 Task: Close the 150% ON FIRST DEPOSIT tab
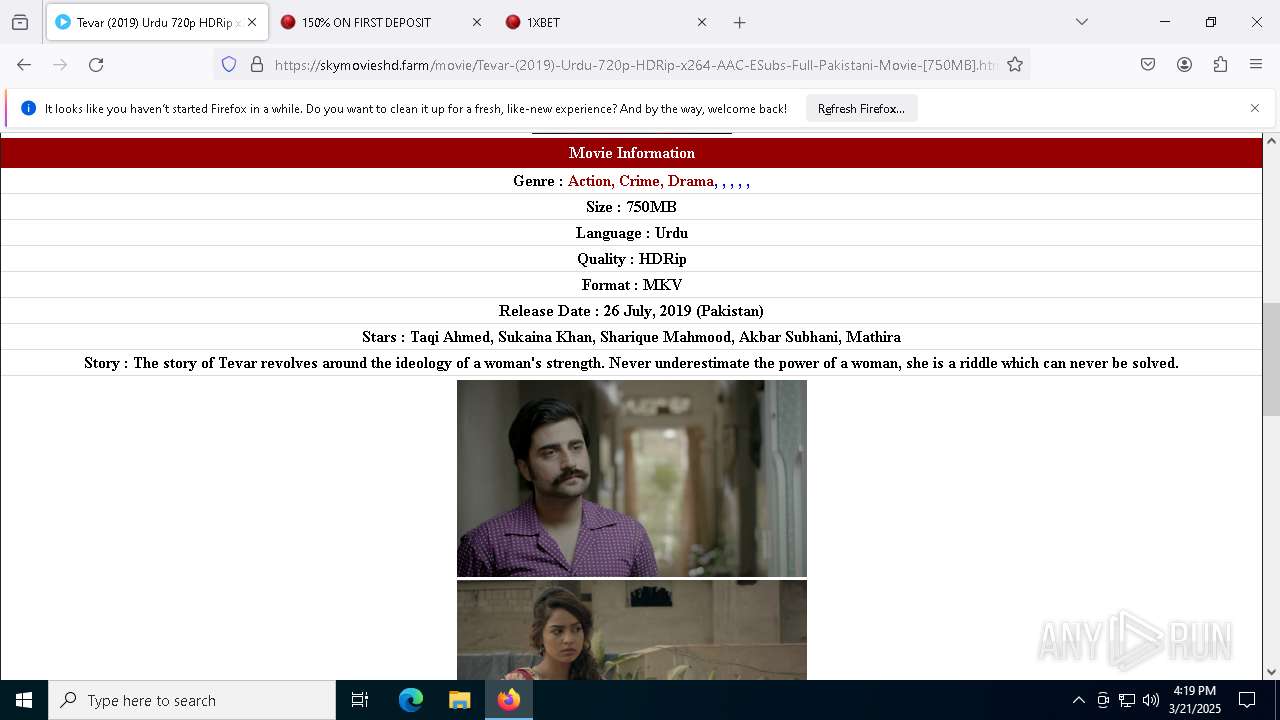tap(477, 22)
